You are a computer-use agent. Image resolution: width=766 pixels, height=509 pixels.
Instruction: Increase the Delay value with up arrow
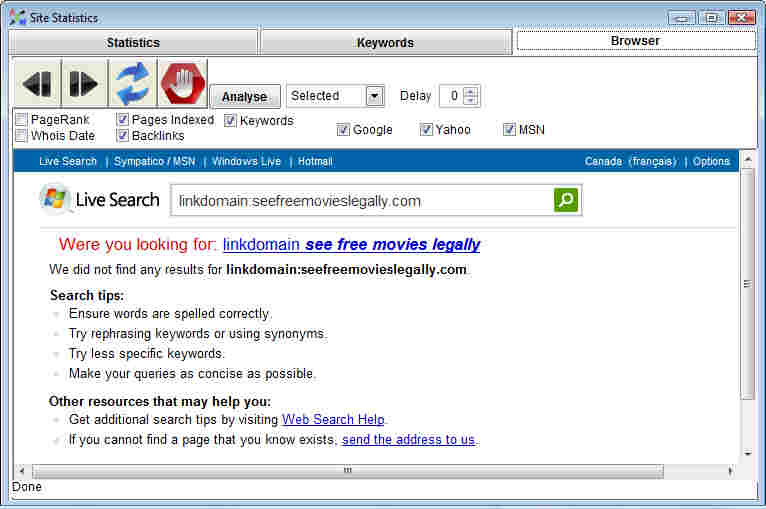tap(470, 91)
